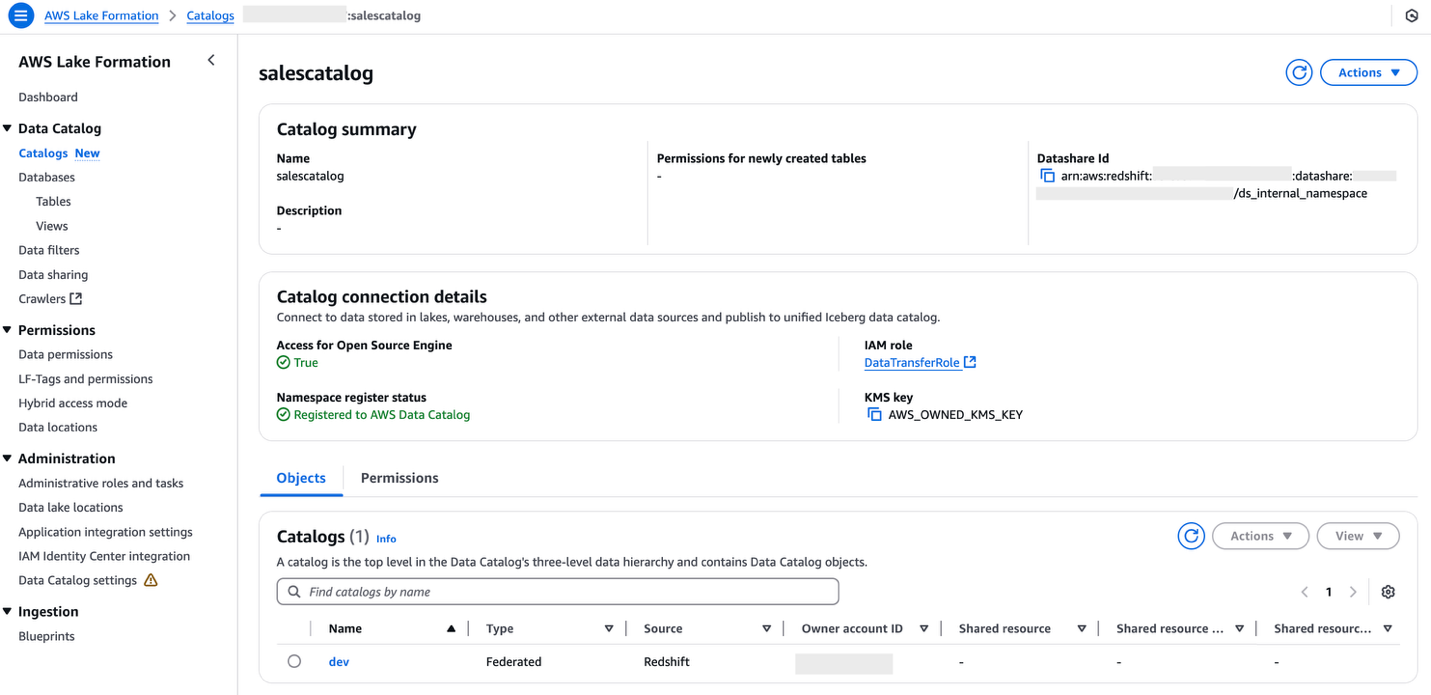Collapse the Permissions sidebar section
This screenshot has width=1431, height=695.
[8, 330]
